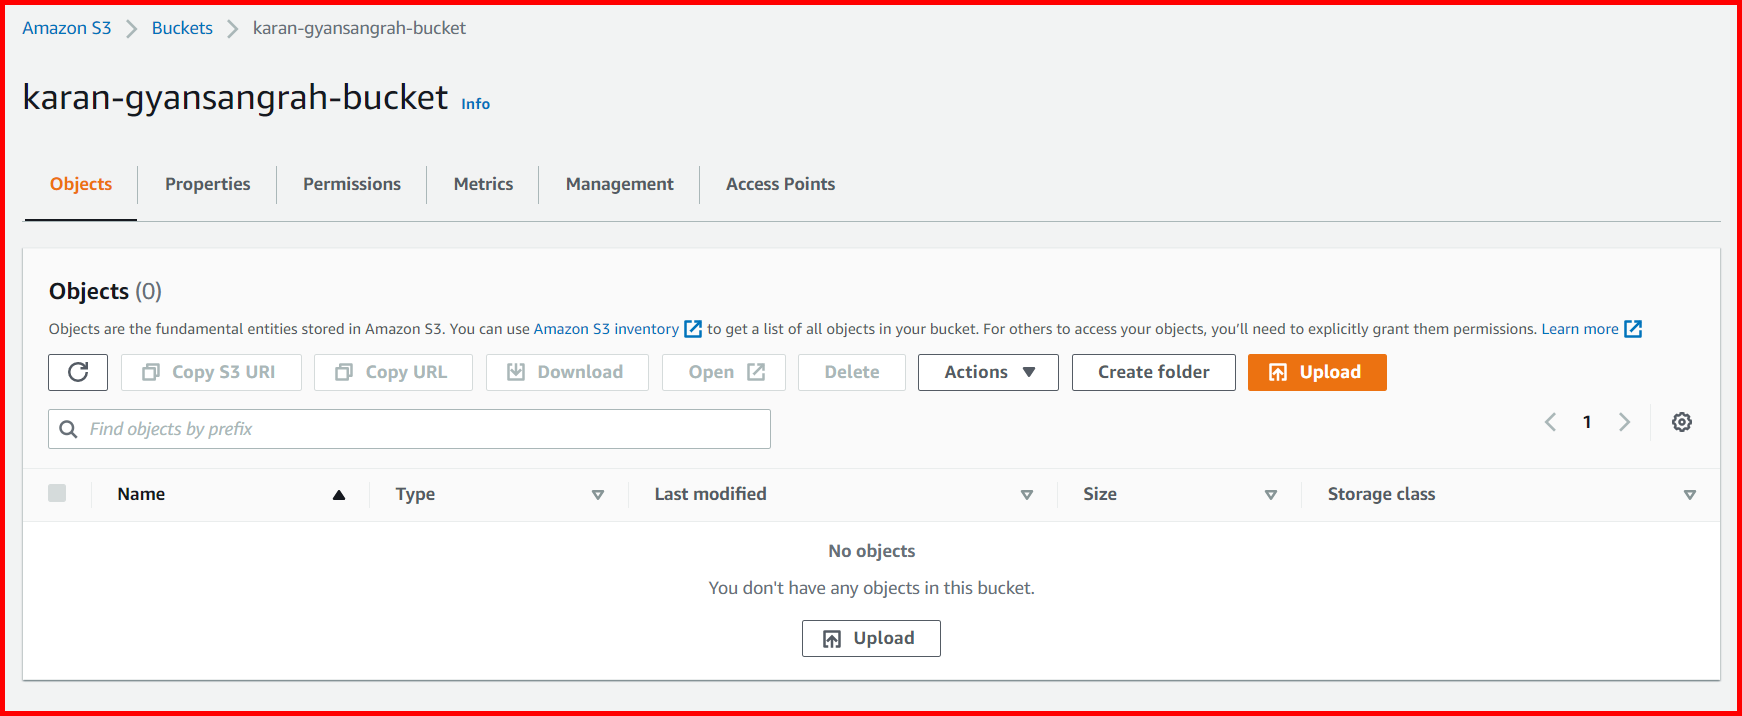Click external link icon after Amazon S3 inventory
Image resolution: width=1742 pixels, height=716 pixels.
pos(693,329)
